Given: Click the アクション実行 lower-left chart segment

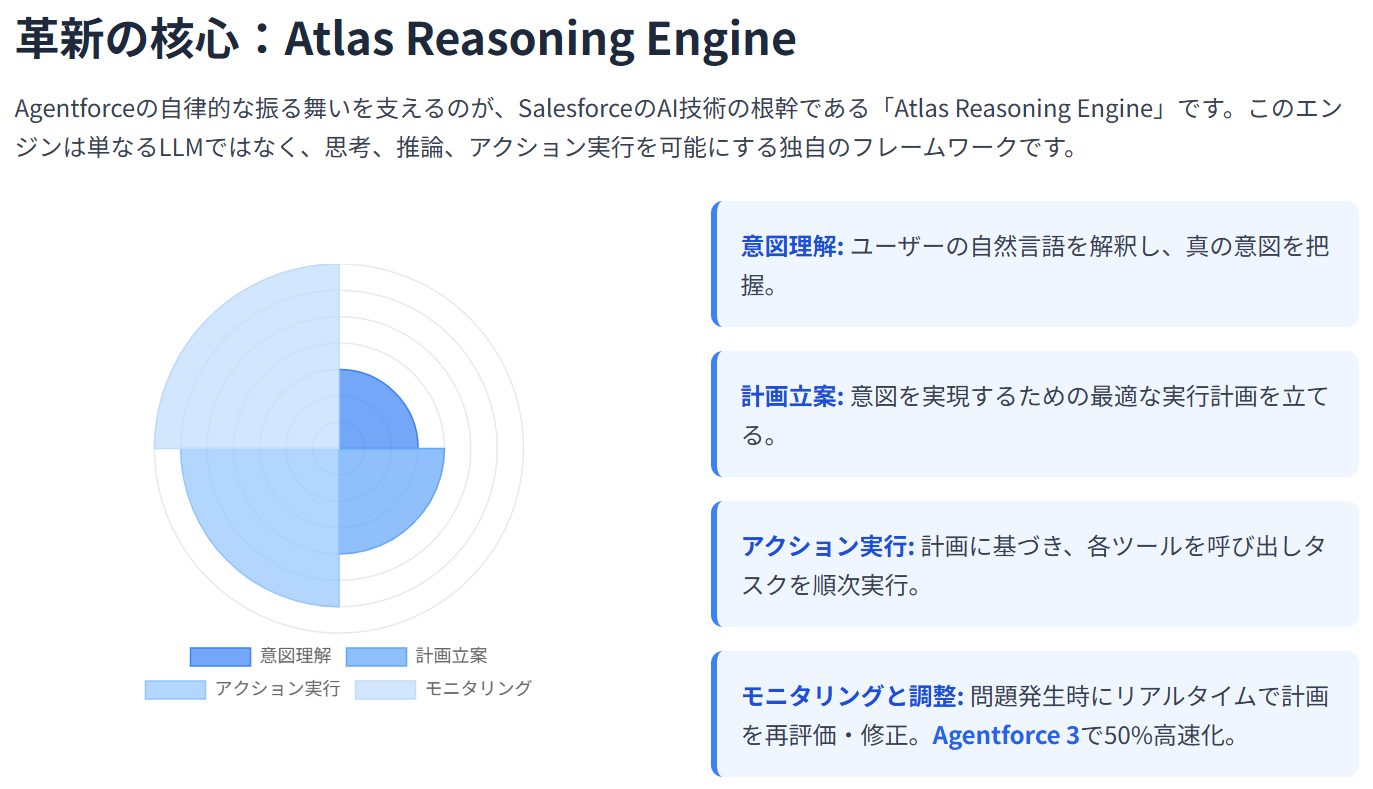Looking at the screenshot, I should click(x=260, y=525).
